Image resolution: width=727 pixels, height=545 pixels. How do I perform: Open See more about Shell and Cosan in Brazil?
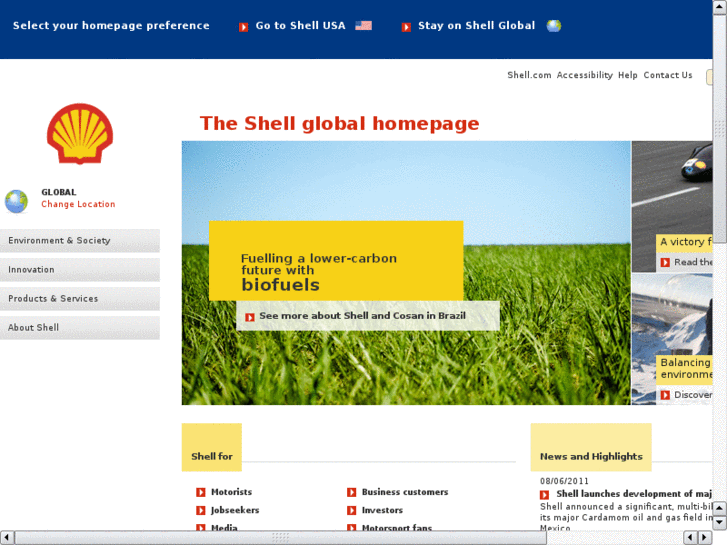pos(363,316)
